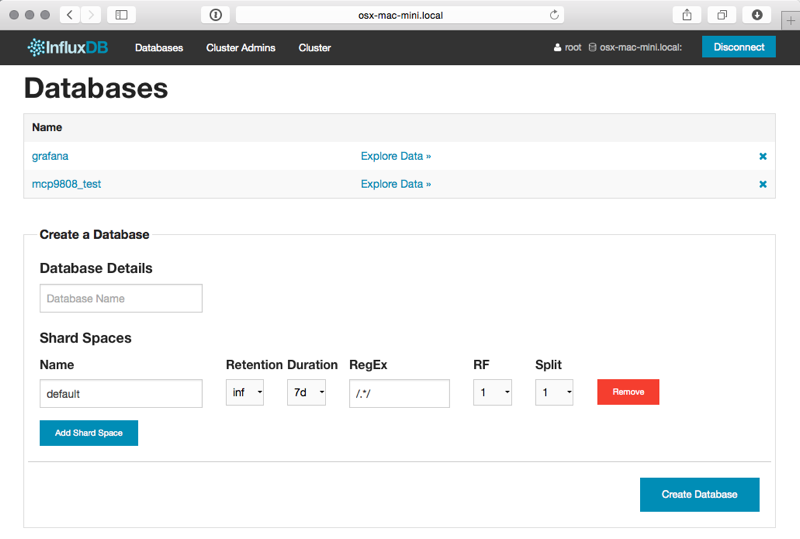Screen dimensions: 800x539
Task: Click the 'Name' label above the default field
Action: click(57, 365)
